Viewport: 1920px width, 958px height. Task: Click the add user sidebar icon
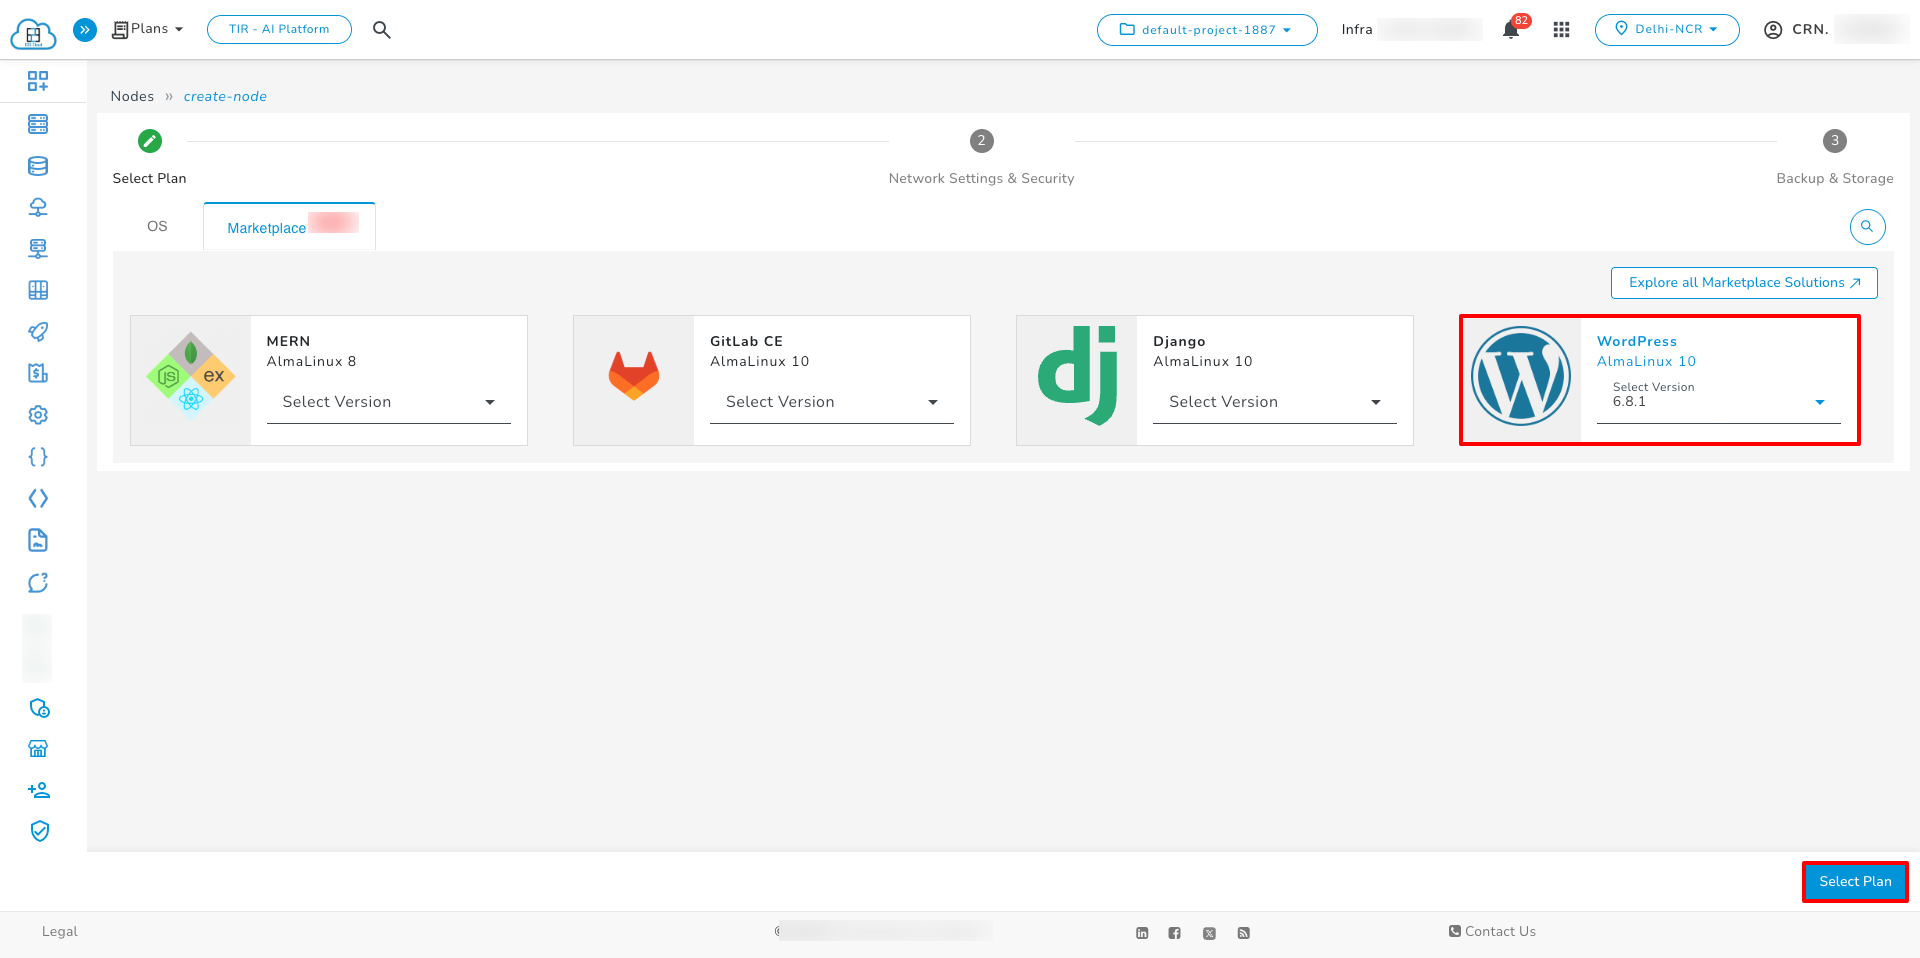[39, 790]
